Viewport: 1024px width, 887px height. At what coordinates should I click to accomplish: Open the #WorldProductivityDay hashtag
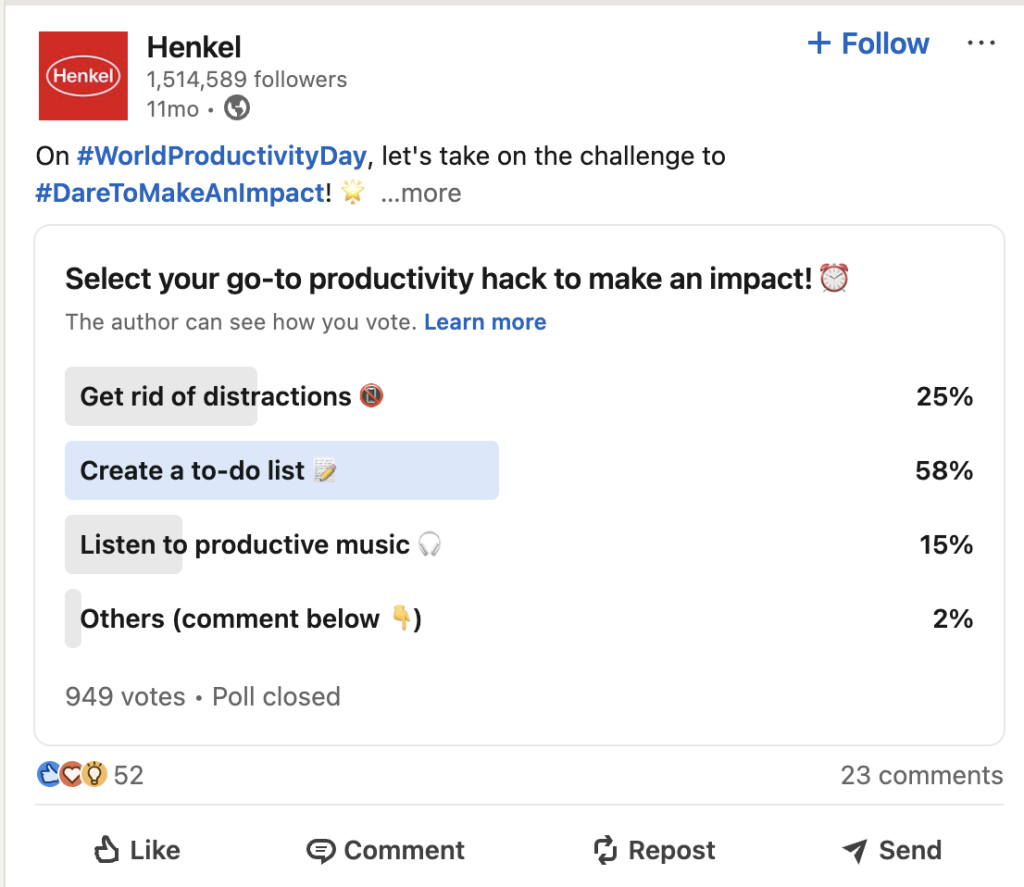[x=223, y=157]
